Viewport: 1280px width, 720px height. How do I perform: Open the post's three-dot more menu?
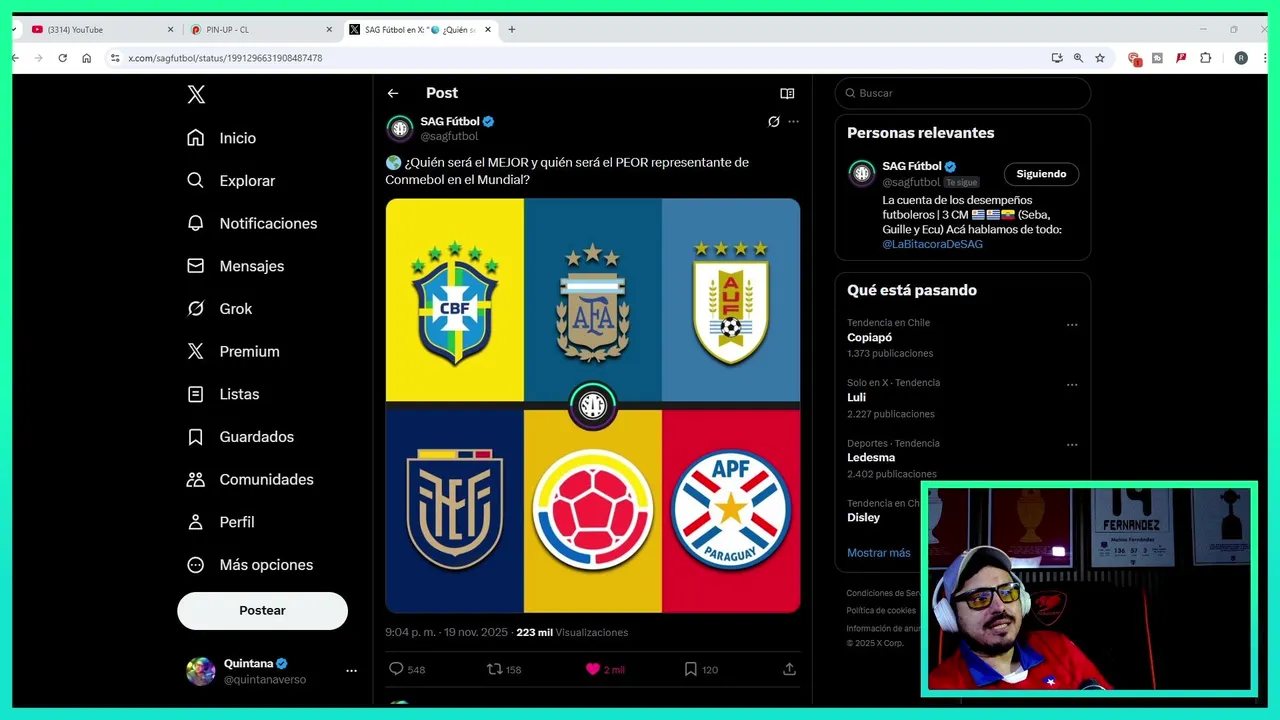pyautogui.click(x=793, y=122)
